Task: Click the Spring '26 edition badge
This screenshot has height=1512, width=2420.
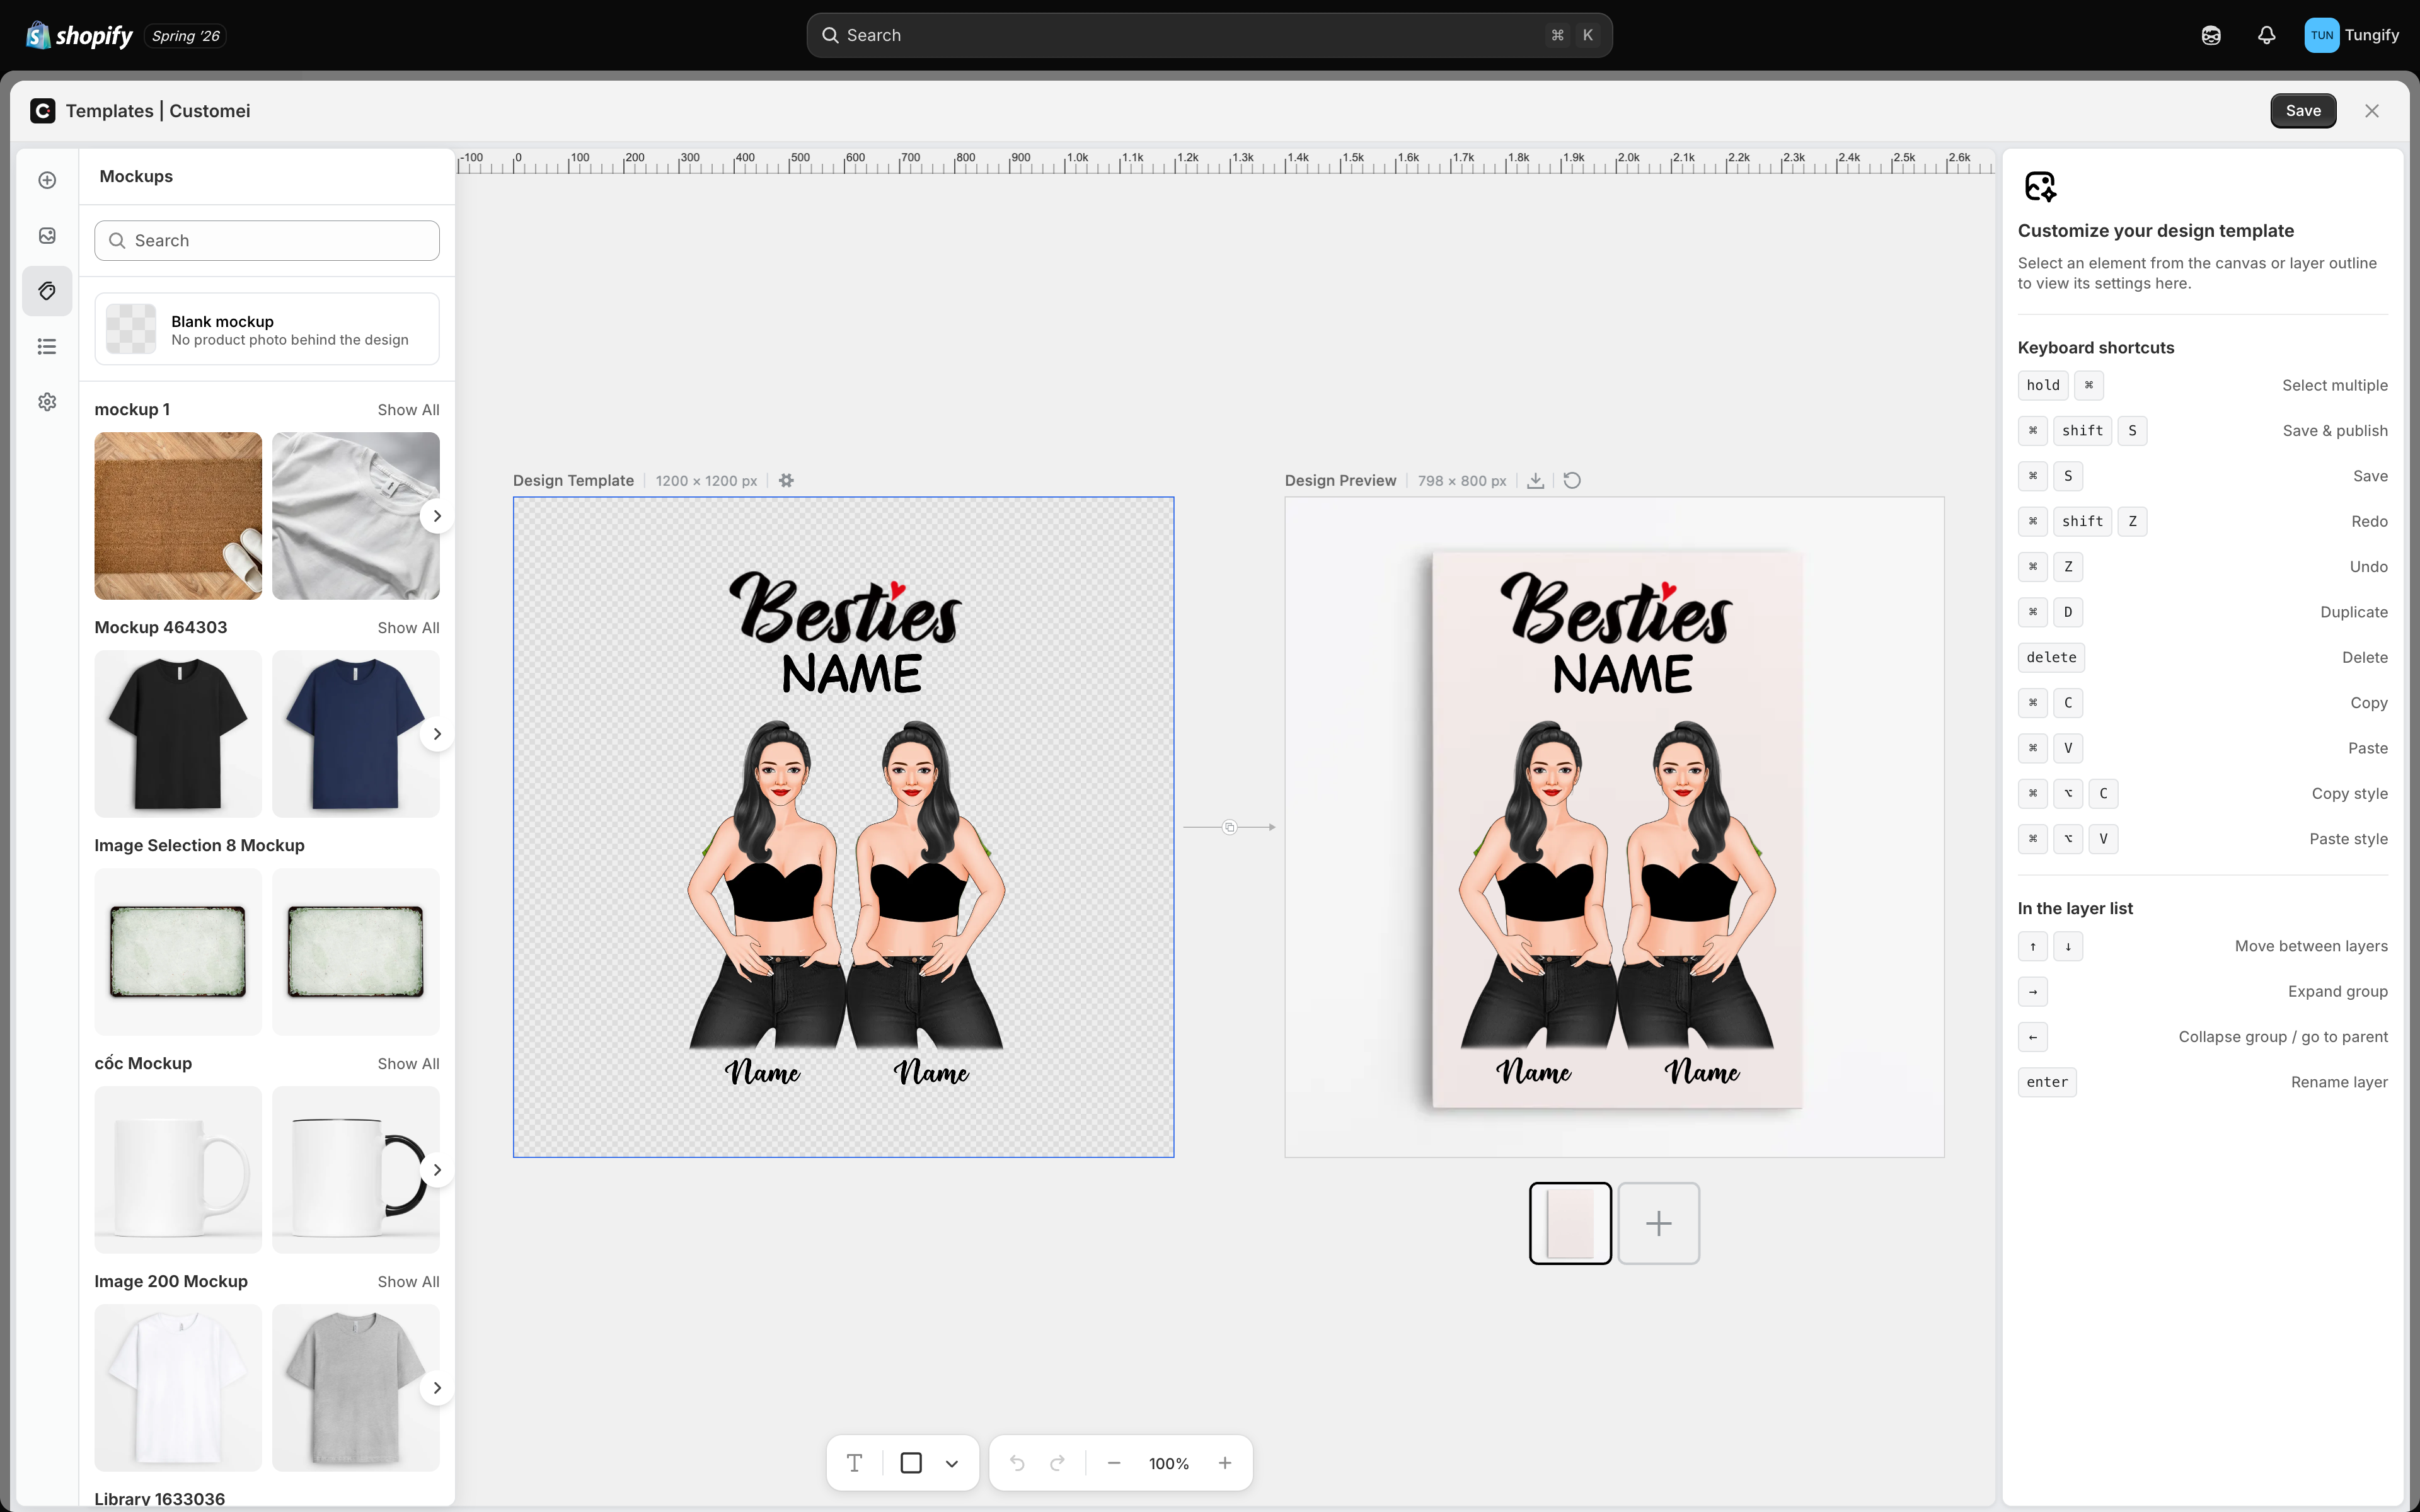Action: click(x=186, y=36)
